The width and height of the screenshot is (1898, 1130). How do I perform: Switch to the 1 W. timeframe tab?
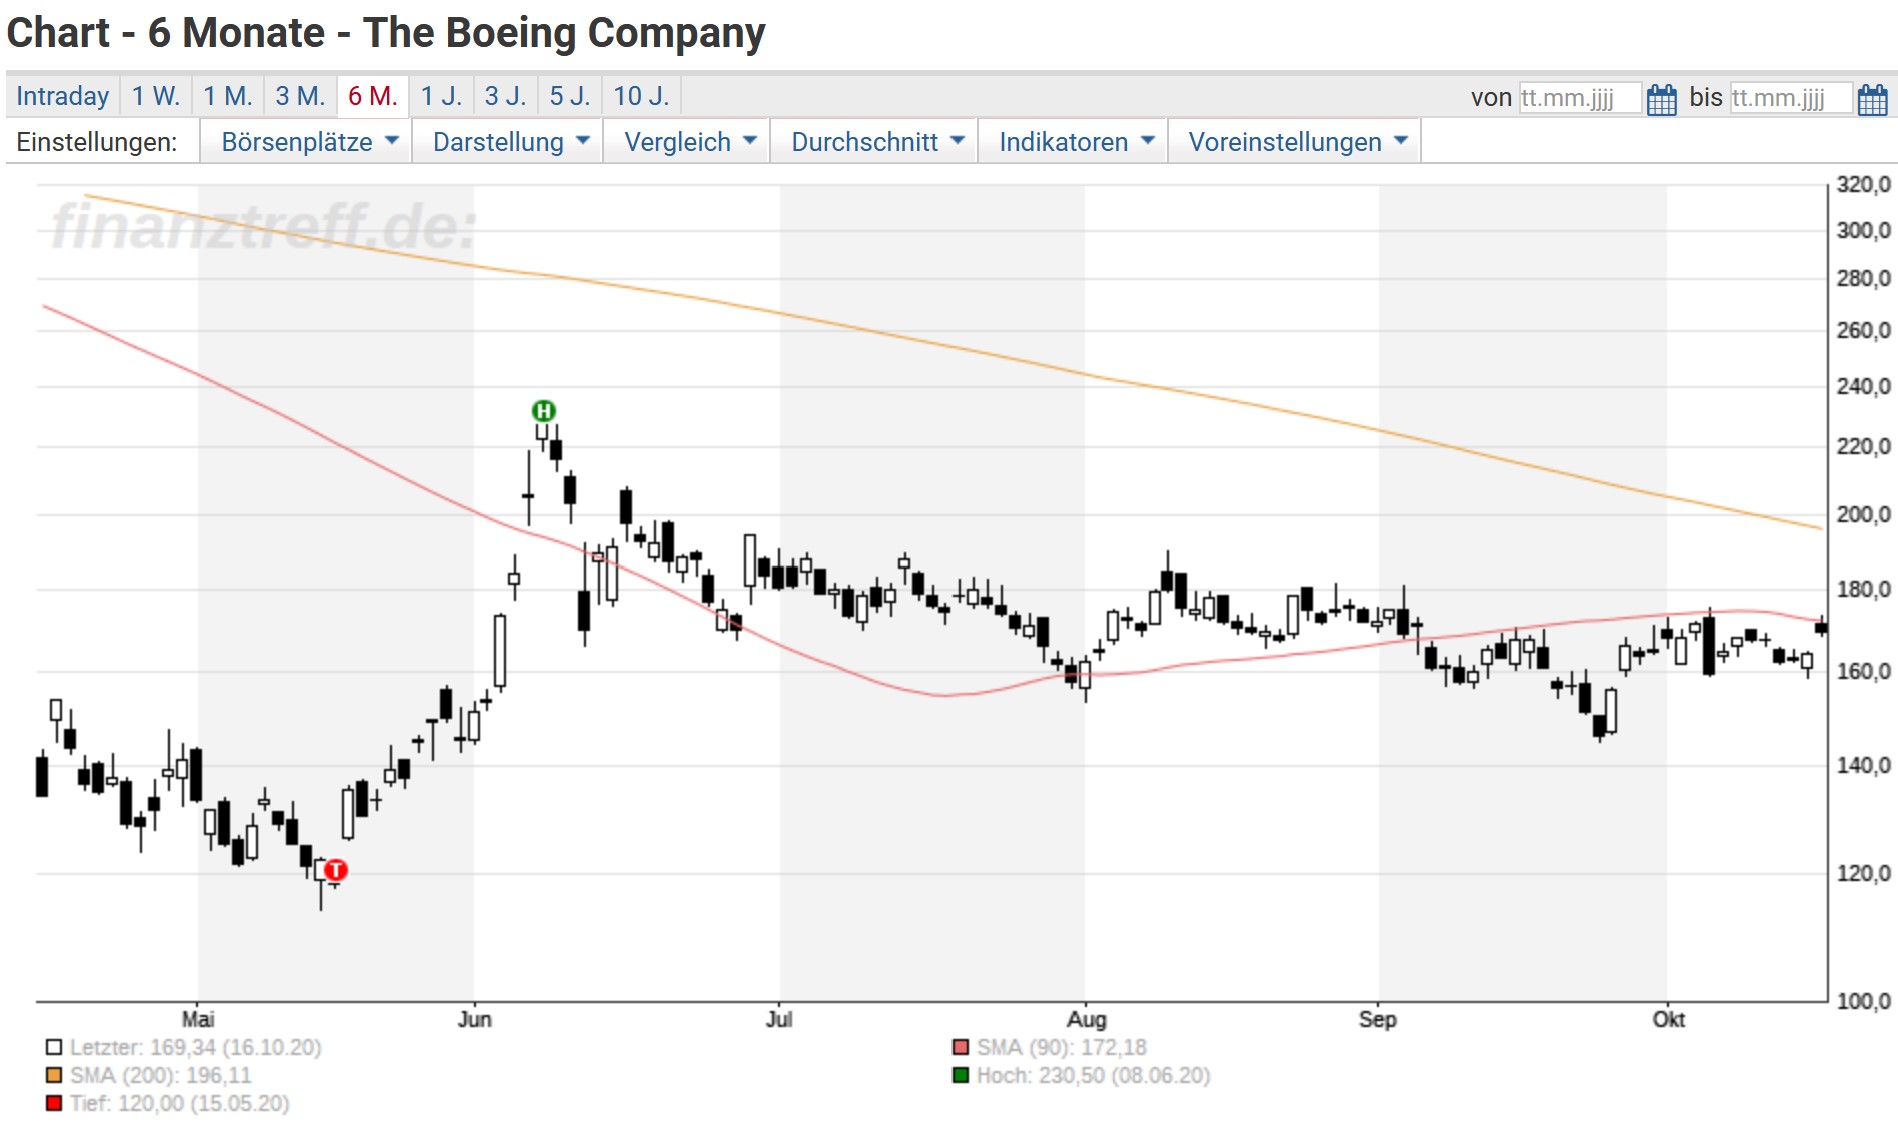pos(156,96)
